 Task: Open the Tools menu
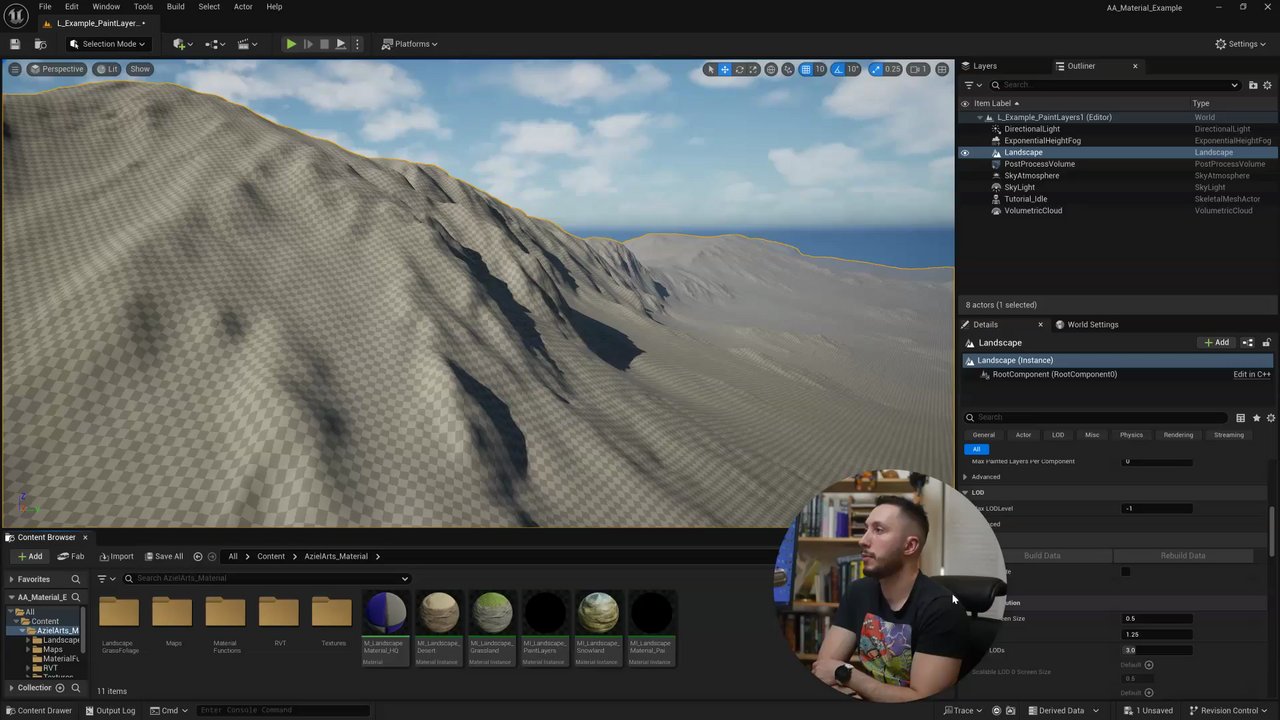point(143,7)
